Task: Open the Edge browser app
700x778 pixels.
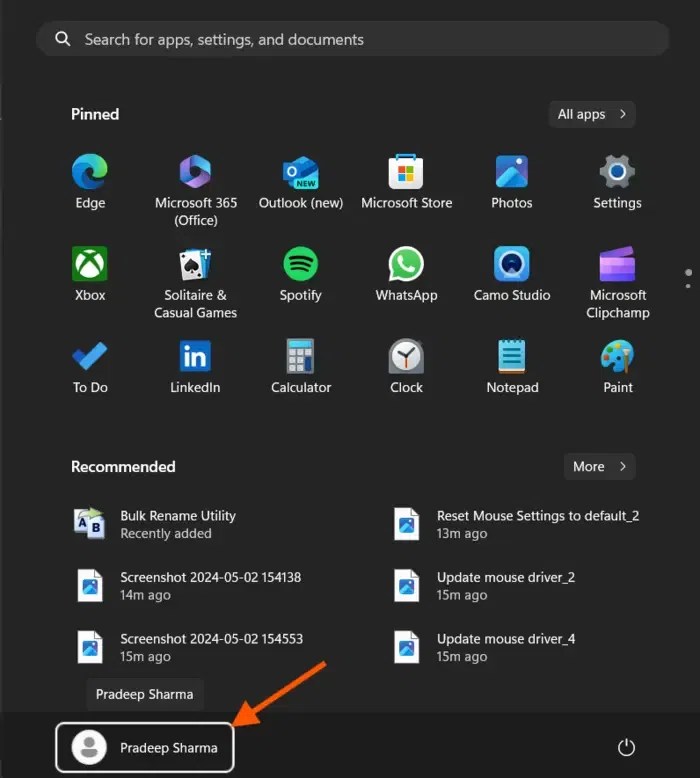Action: point(90,182)
